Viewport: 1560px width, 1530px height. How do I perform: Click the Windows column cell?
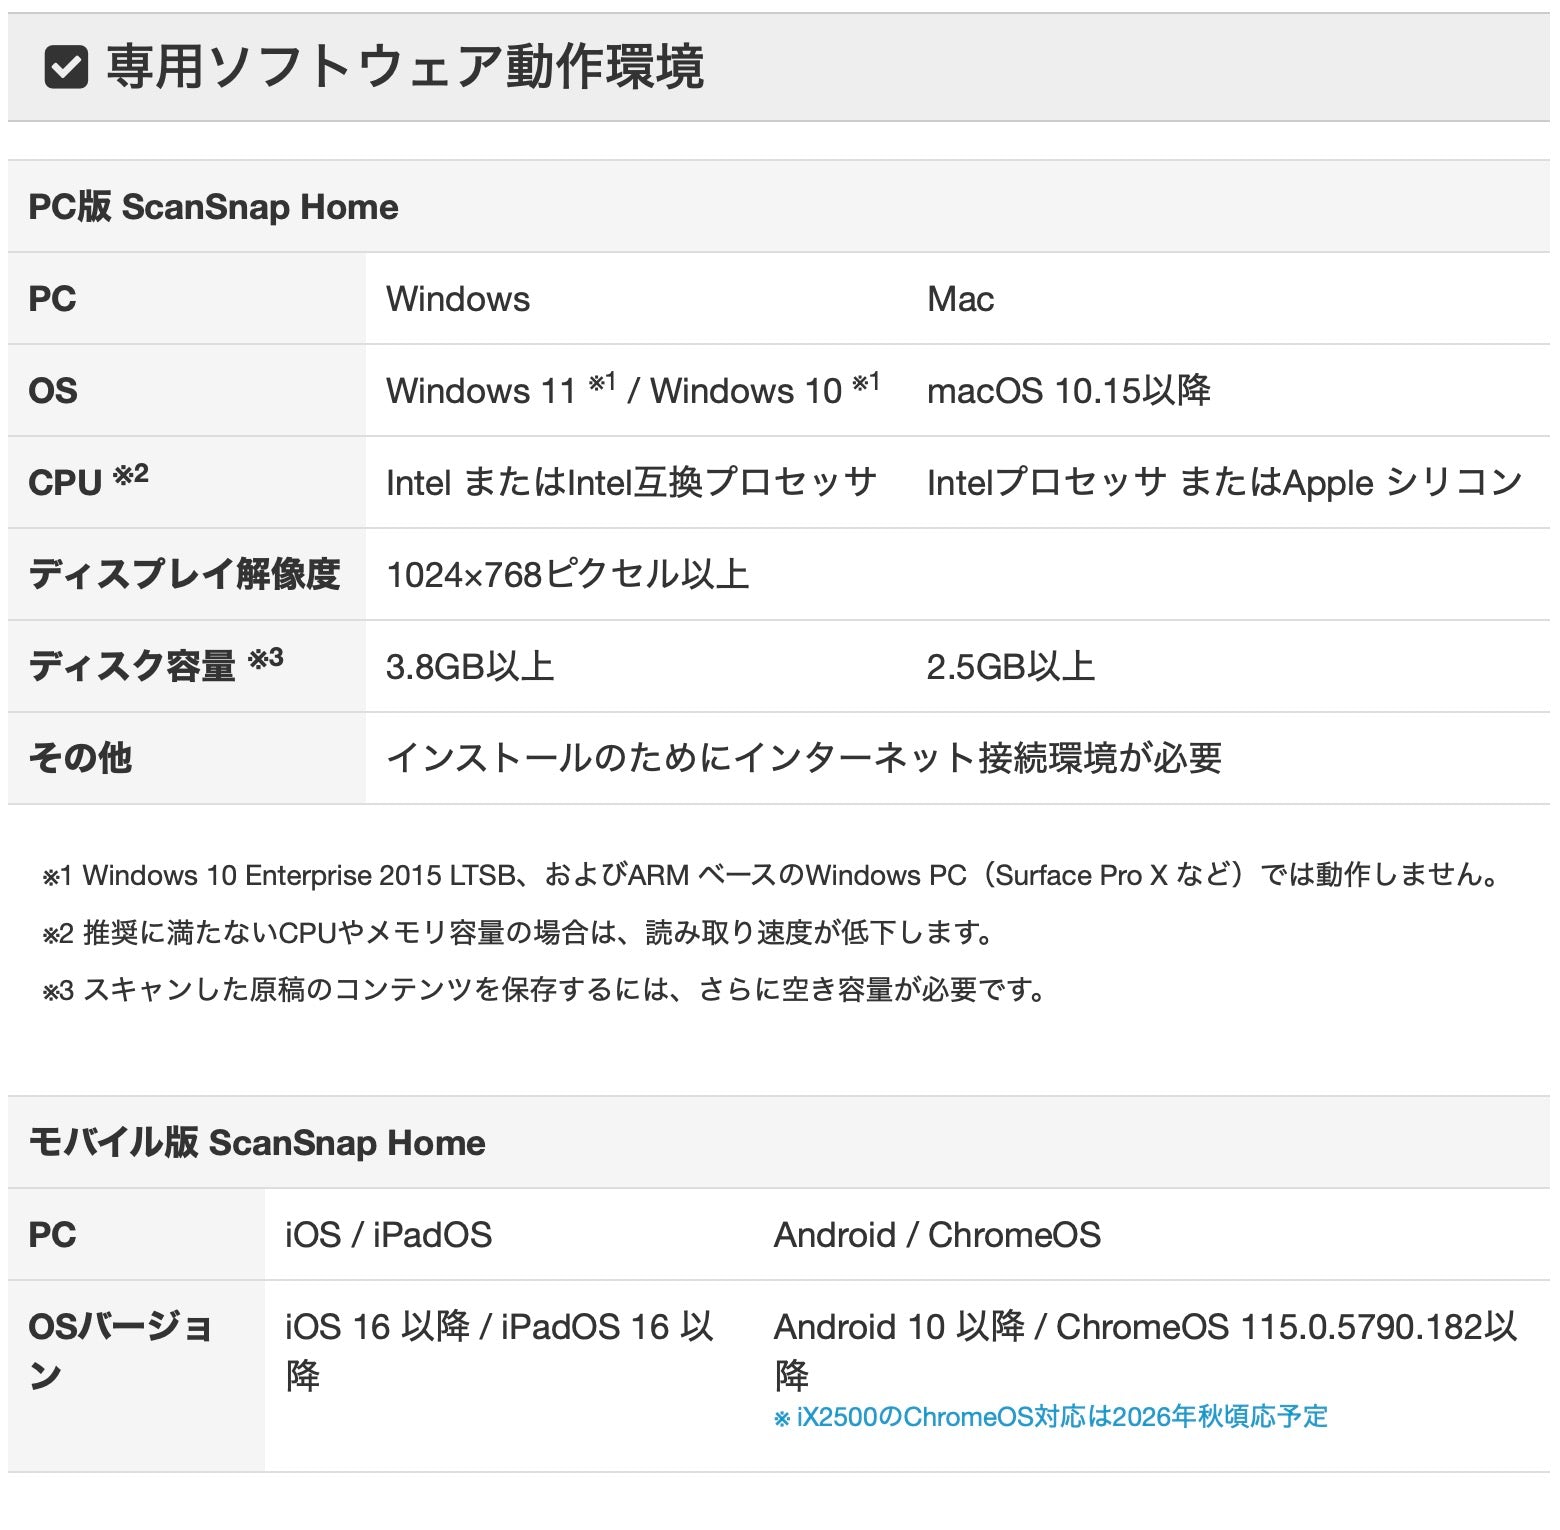pyautogui.click(x=635, y=298)
